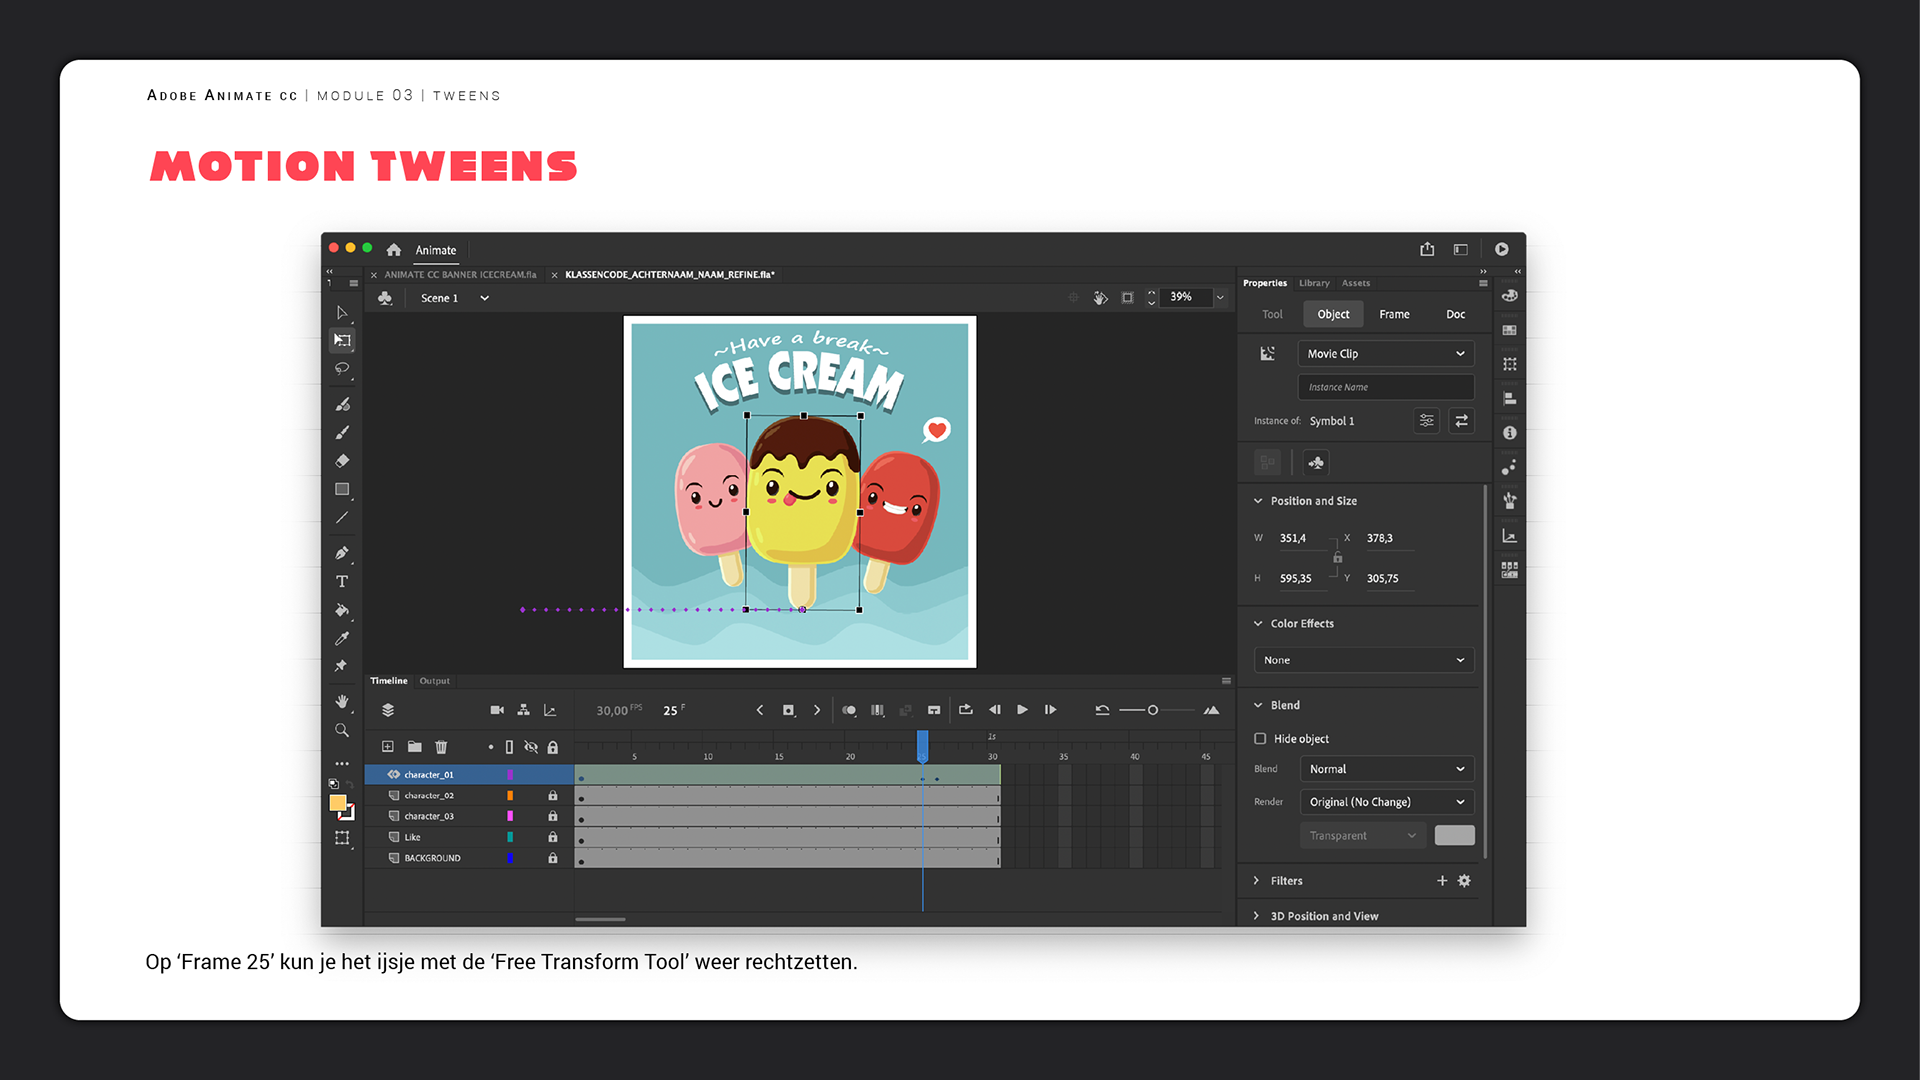Select the Free Transform tool

342,340
